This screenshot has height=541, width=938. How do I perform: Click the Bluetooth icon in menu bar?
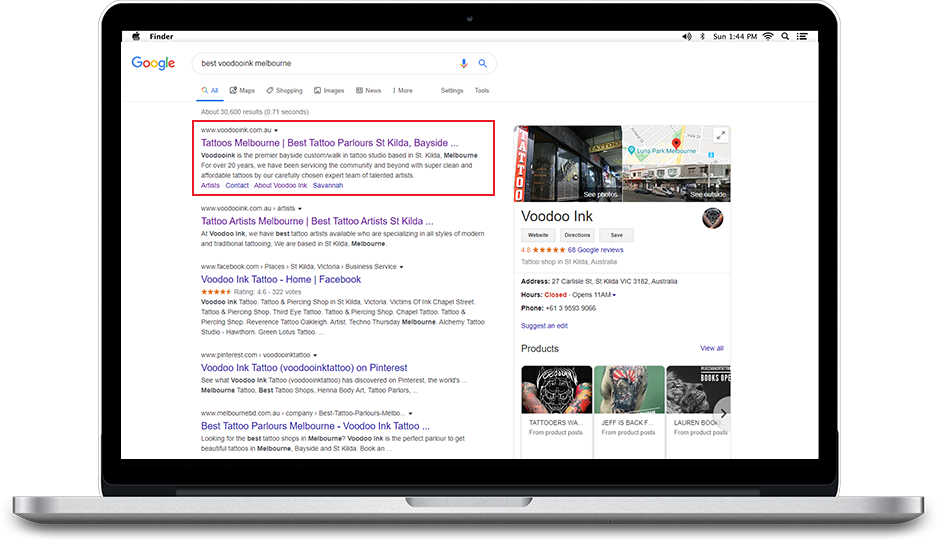click(x=702, y=37)
